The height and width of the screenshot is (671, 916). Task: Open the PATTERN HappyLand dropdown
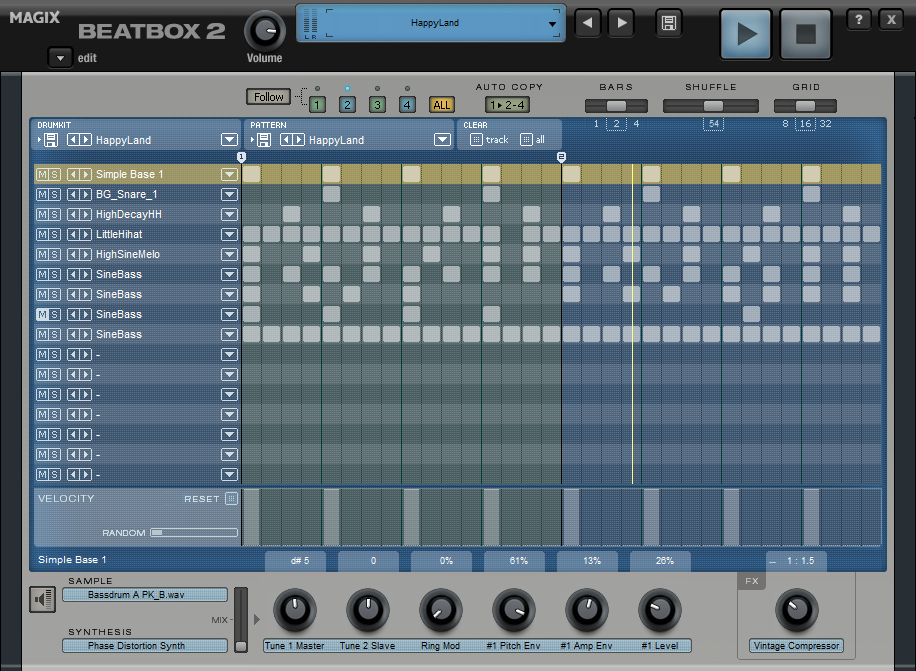[442, 140]
